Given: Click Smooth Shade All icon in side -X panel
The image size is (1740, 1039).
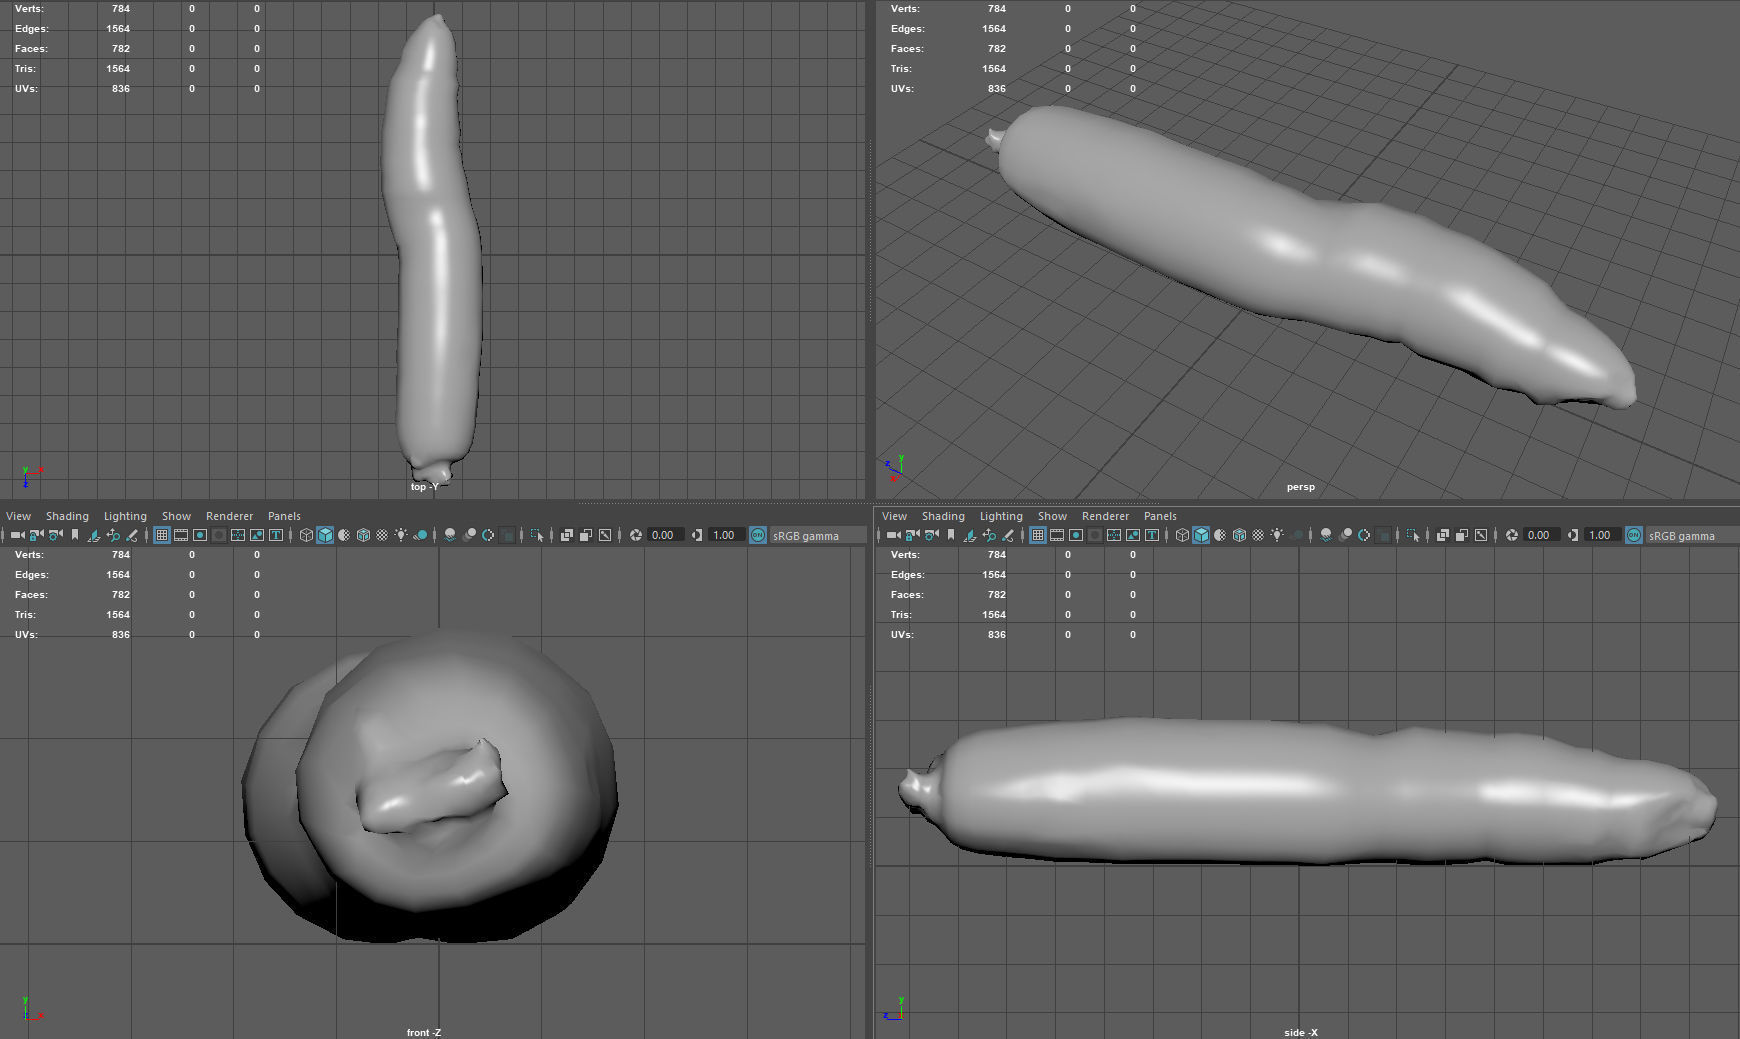Looking at the screenshot, I should pos(1201,535).
